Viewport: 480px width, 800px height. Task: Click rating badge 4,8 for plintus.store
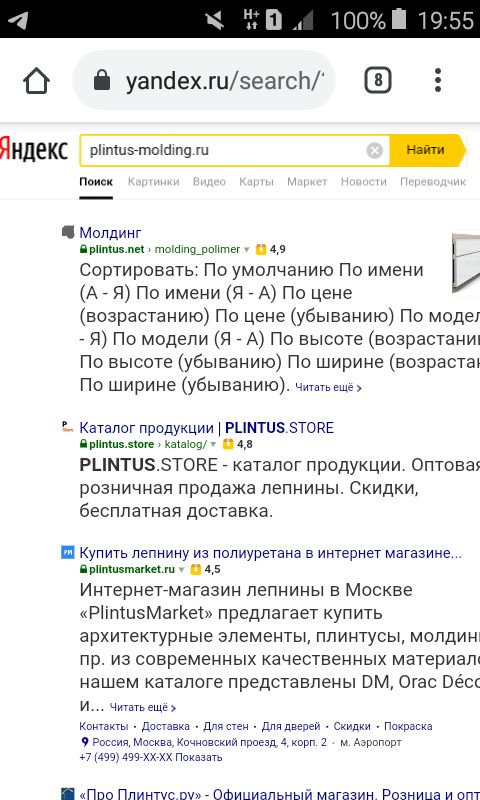238,444
